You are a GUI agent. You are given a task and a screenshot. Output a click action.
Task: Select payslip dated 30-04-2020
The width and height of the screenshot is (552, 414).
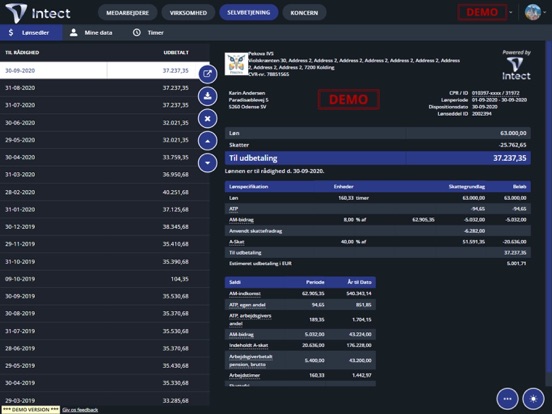105,157
